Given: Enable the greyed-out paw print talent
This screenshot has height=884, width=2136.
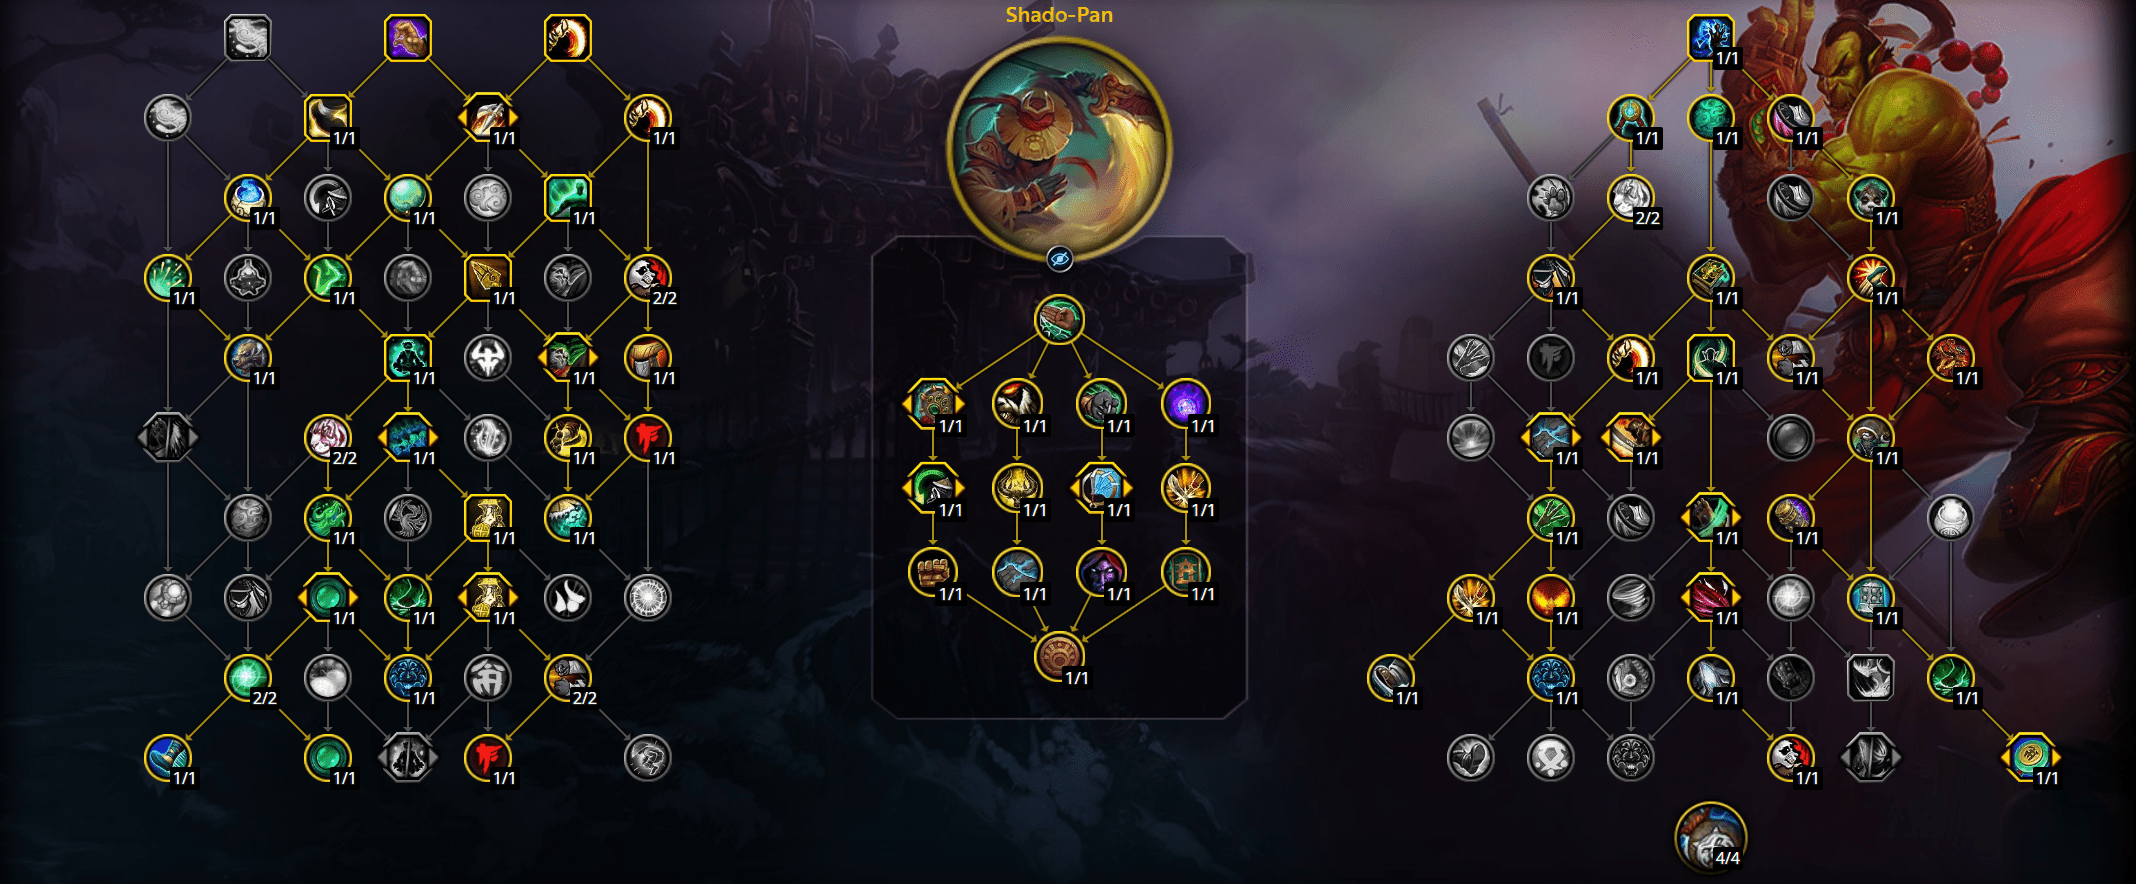Looking at the screenshot, I should (x=1551, y=198).
